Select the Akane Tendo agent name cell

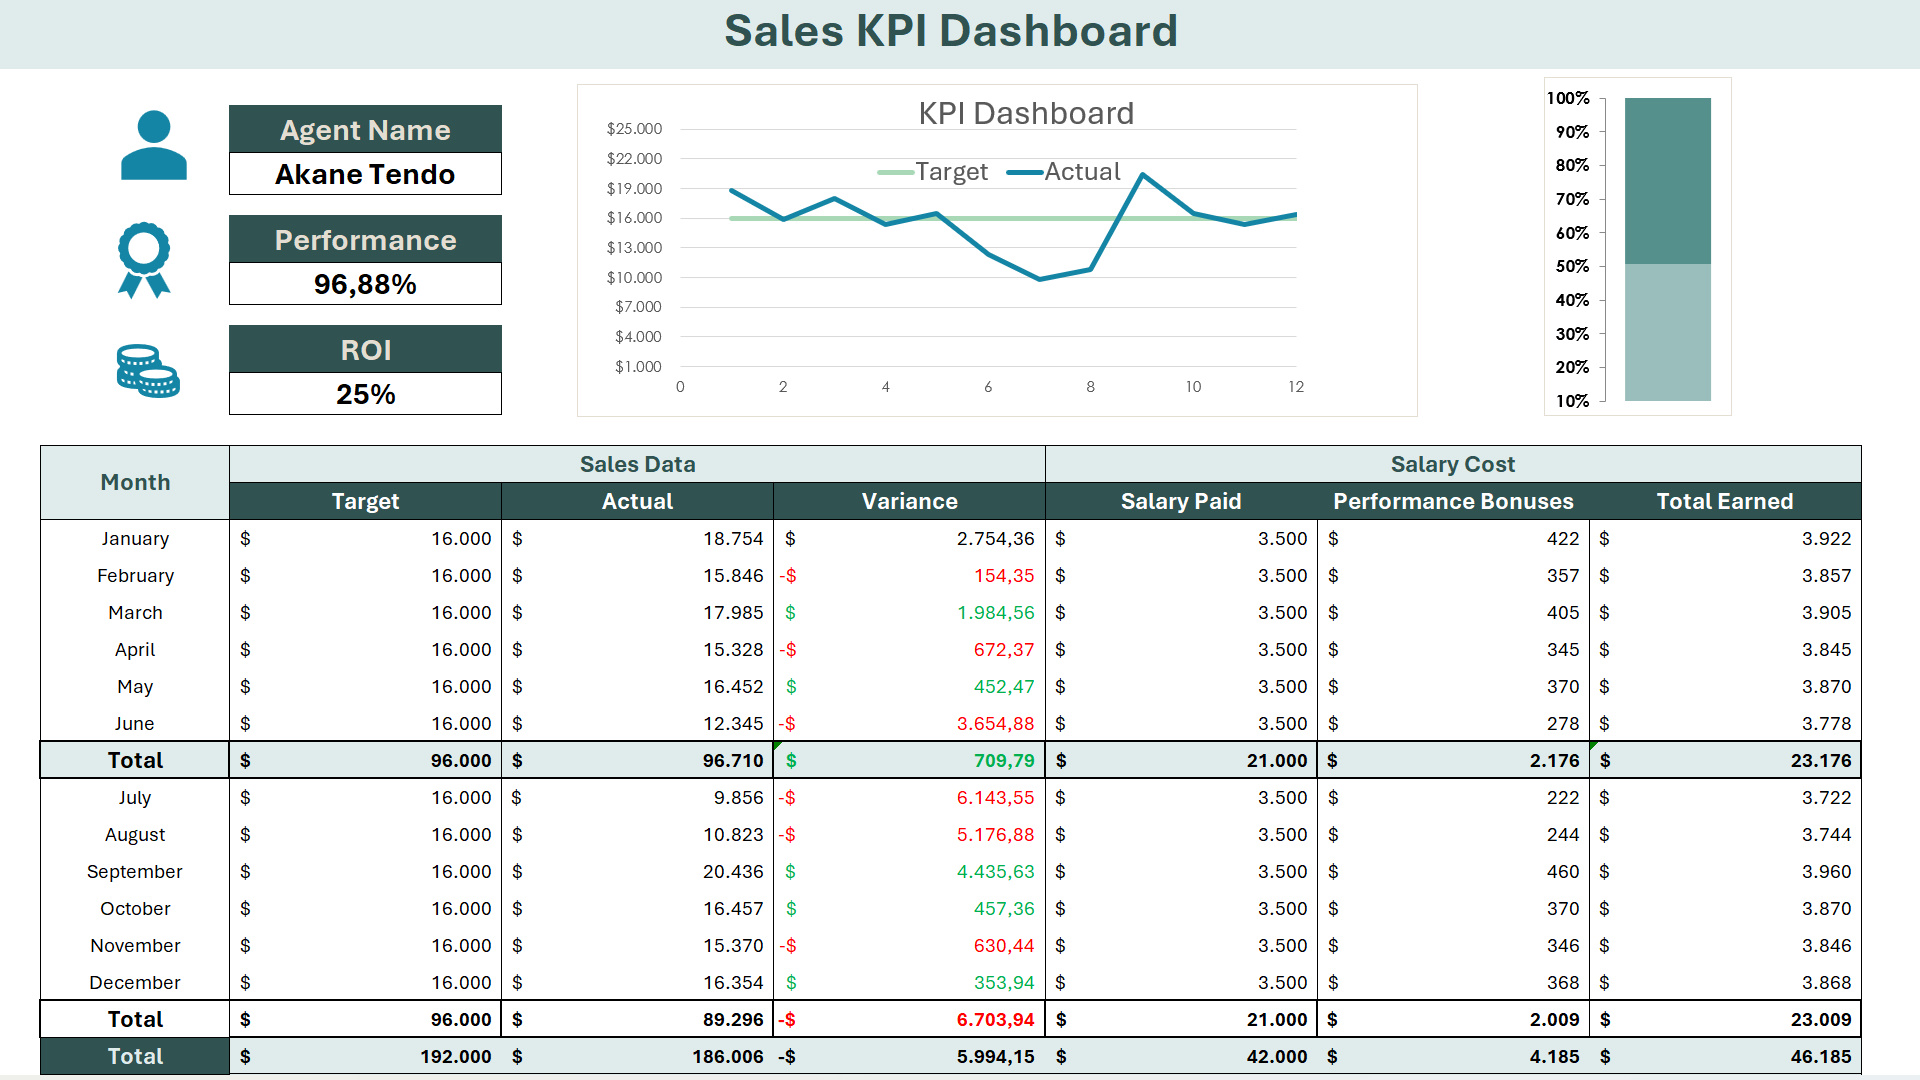pyautogui.click(x=365, y=174)
